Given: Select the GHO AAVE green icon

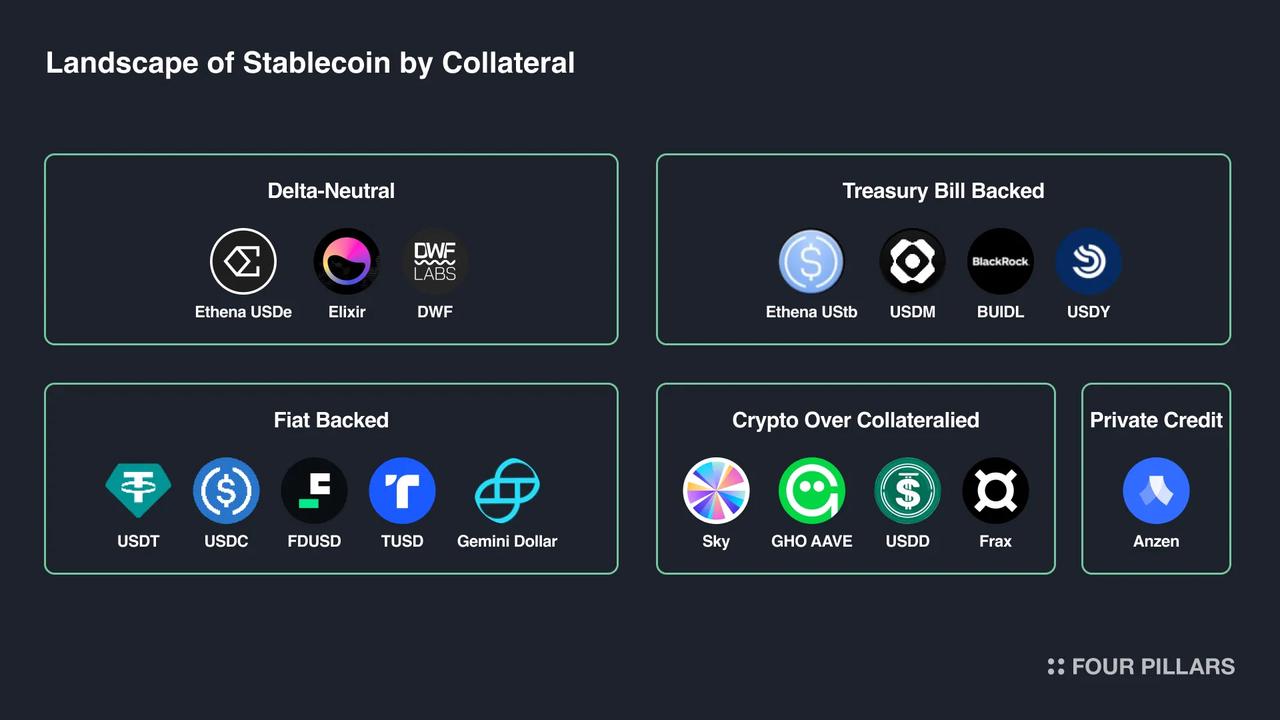Looking at the screenshot, I should tap(812, 491).
